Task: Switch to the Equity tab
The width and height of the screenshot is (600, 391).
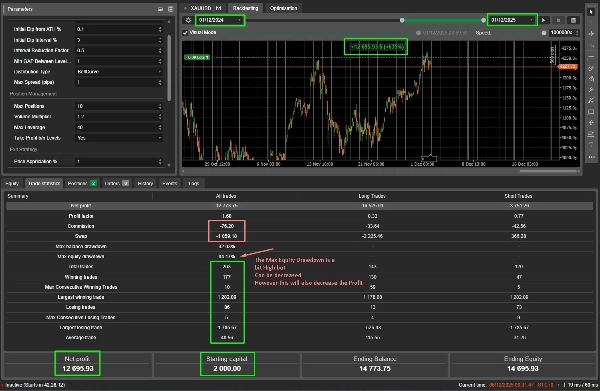Action: click(12, 183)
